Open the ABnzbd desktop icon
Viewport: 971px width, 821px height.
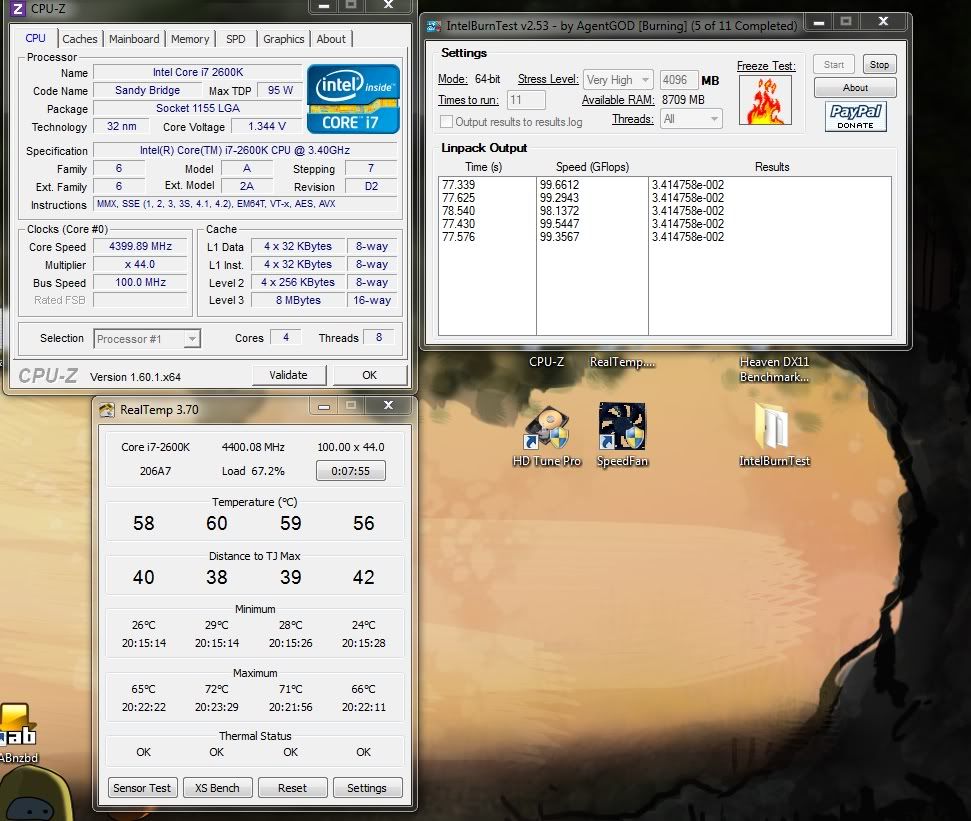click(19, 734)
